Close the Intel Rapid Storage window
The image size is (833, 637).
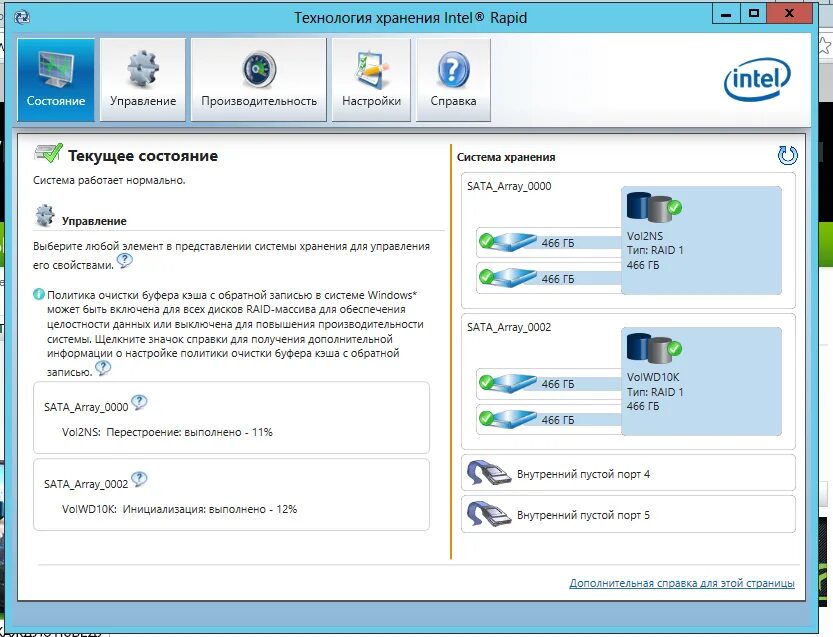789,14
